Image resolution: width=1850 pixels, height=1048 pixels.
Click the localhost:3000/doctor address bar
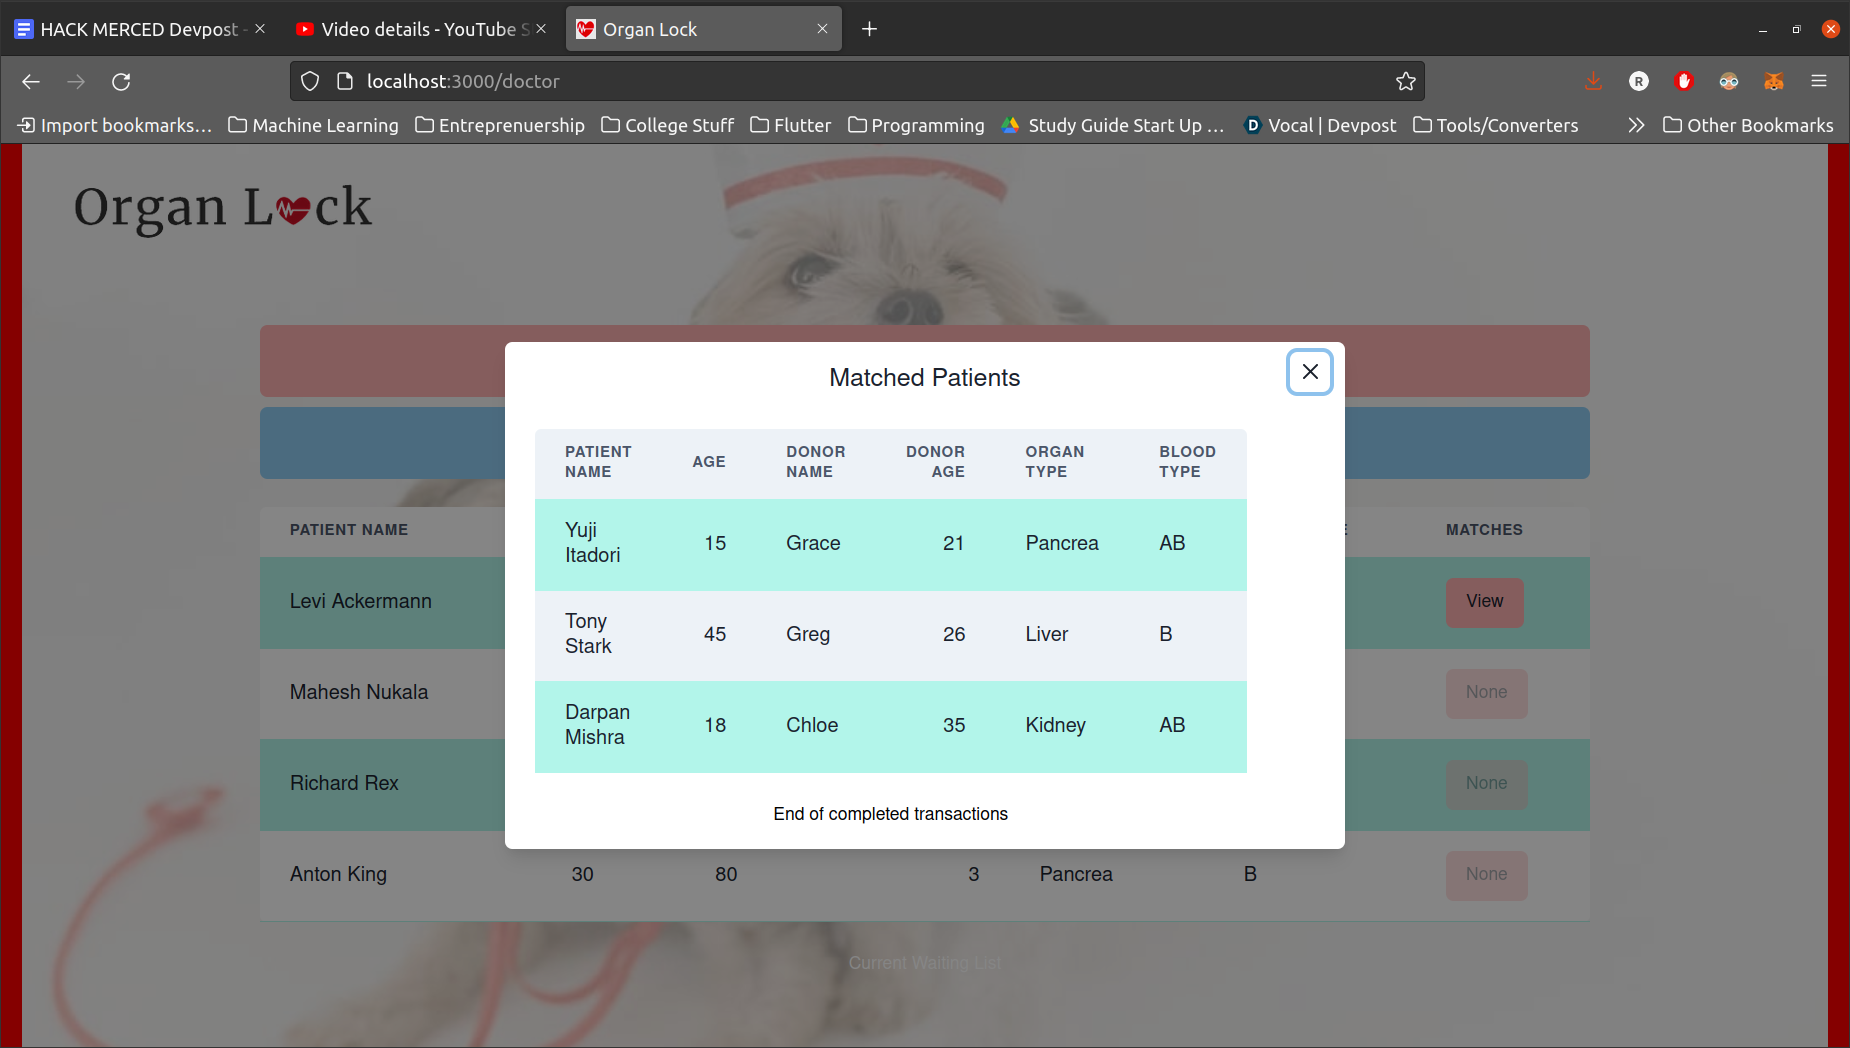pyautogui.click(x=857, y=81)
